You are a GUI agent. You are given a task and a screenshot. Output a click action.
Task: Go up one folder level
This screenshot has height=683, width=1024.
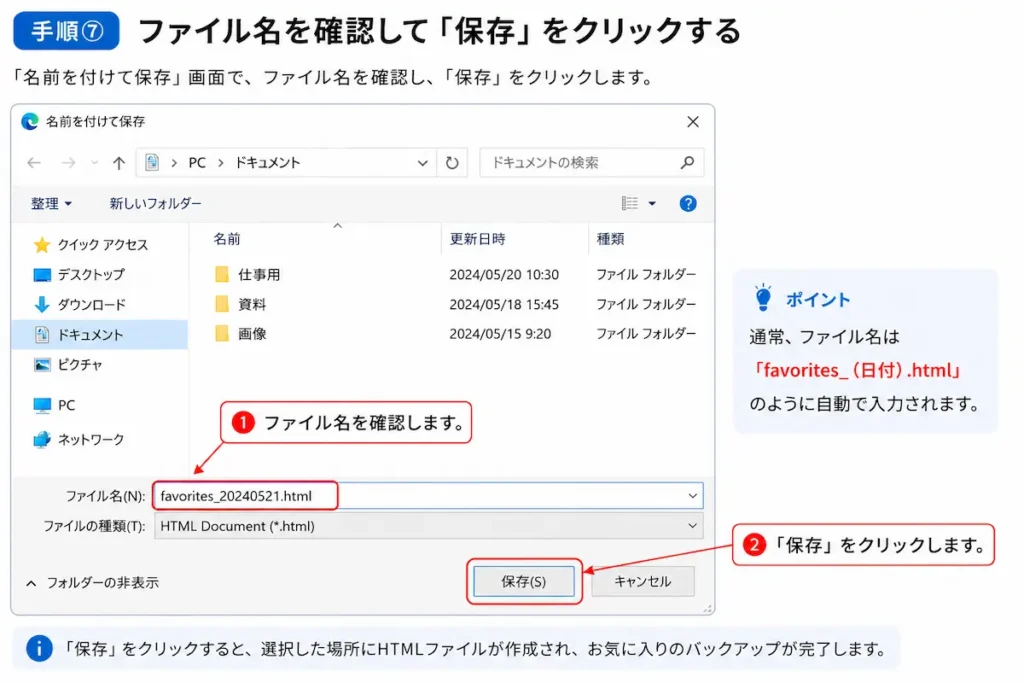[118, 163]
